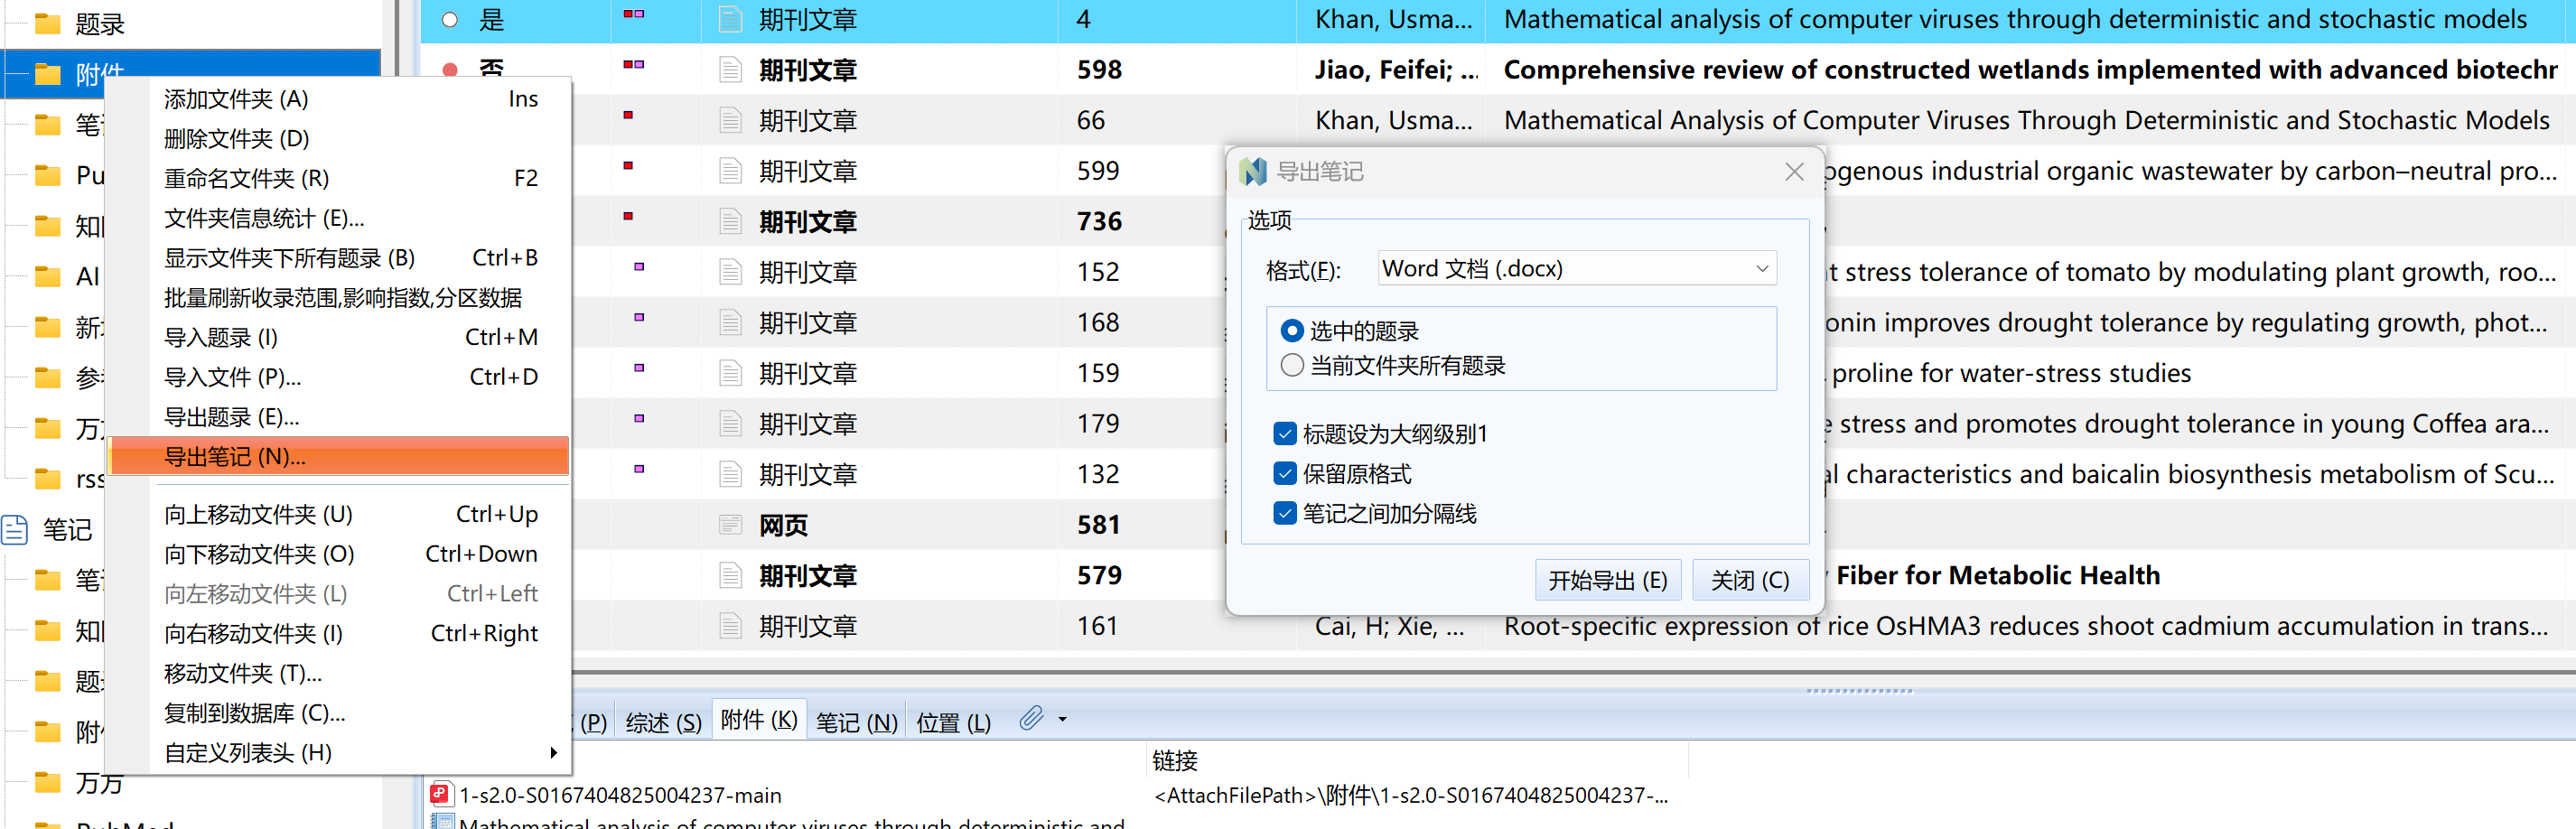Open the 格式 Word 文档 format dropdown
The image size is (2576, 829).
[x=1576, y=268]
